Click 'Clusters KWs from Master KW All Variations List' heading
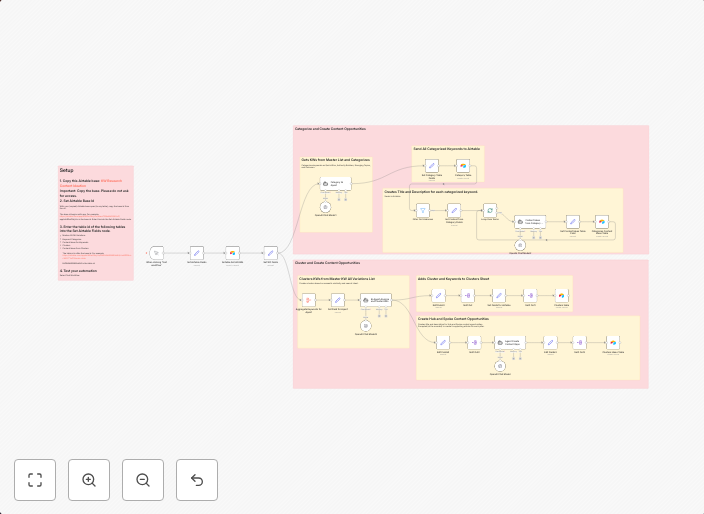Image resolution: width=704 pixels, height=514 pixels. point(337,279)
